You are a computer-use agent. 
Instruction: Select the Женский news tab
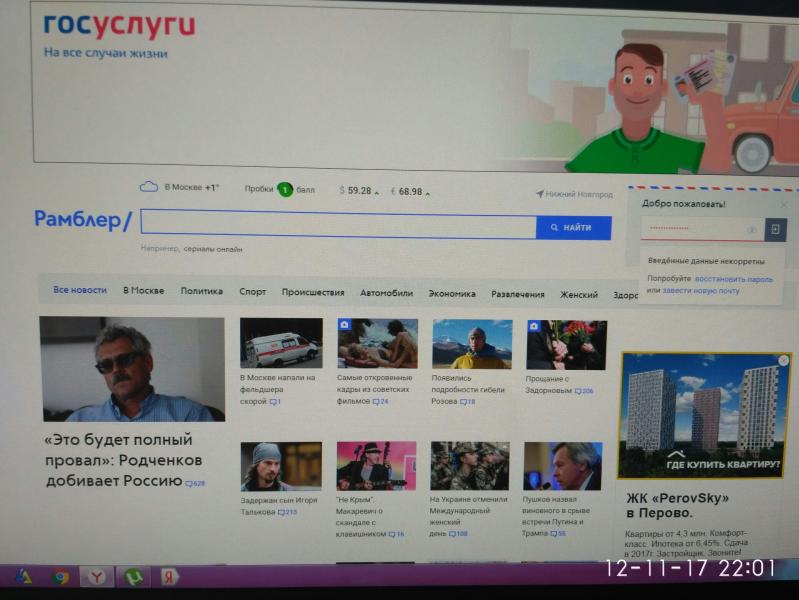[579, 295]
